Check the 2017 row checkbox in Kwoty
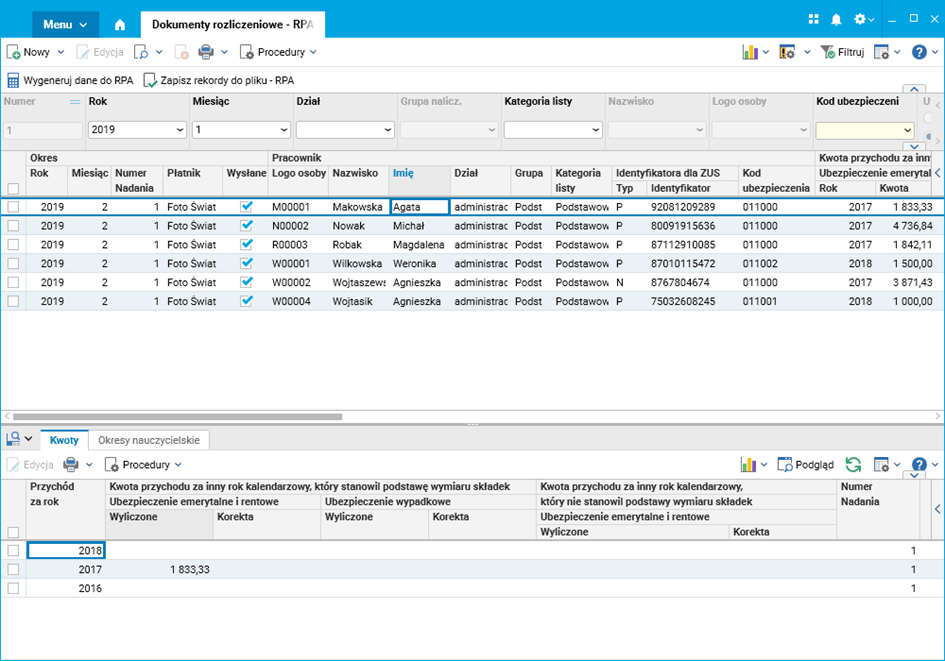The width and height of the screenshot is (945, 661). click(13, 570)
